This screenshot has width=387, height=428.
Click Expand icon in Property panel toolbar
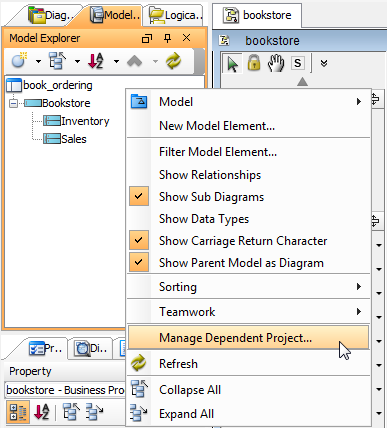(x=94, y=411)
